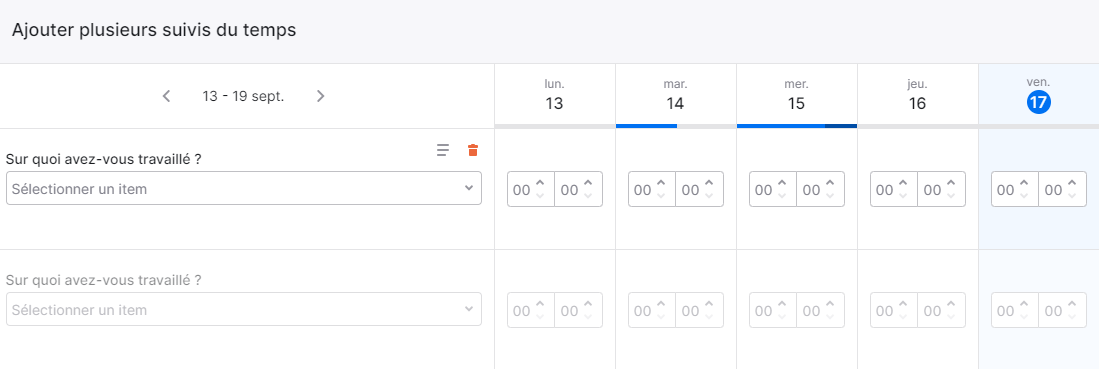Click Monday minutes field in second row
The height and width of the screenshot is (369, 1099).
pyautogui.click(x=579, y=310)
